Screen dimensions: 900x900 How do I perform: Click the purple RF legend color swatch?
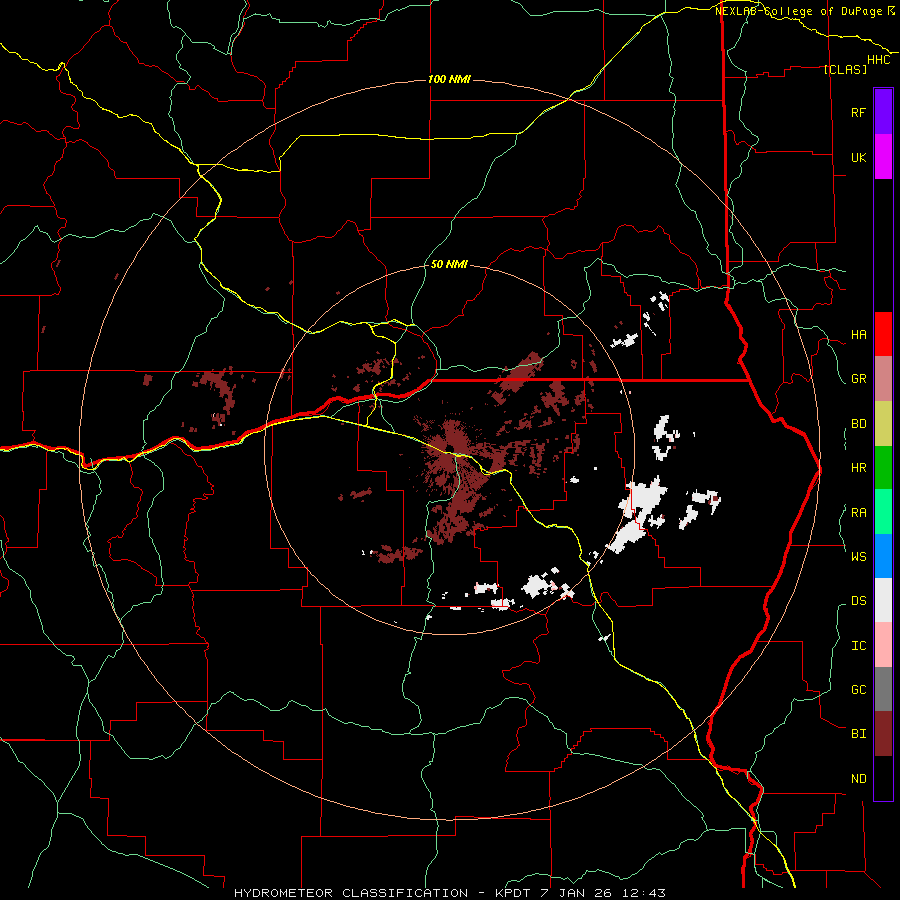tap(883, 112)
